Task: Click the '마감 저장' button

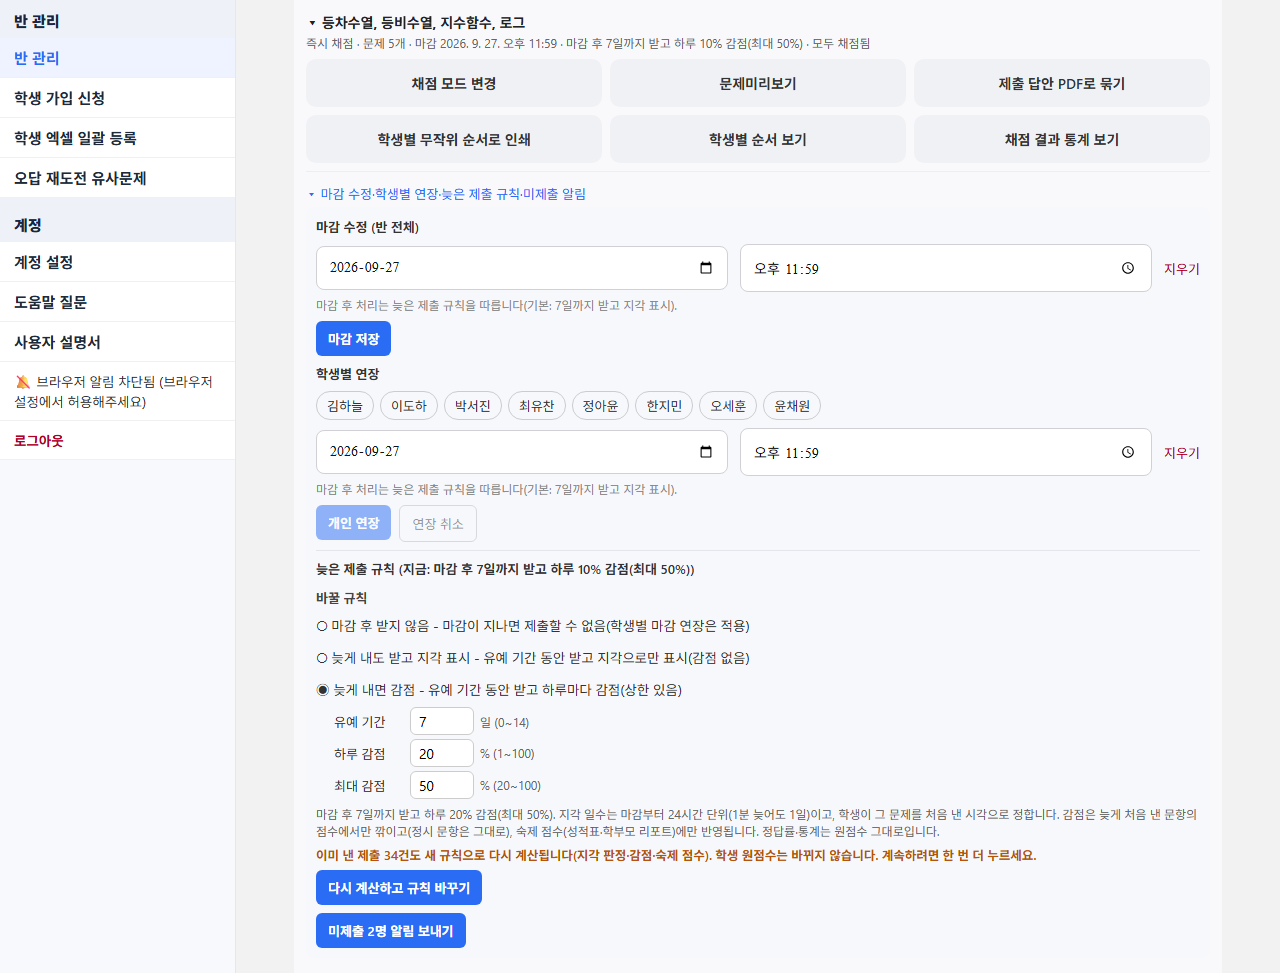Action: (x=353, y=339)
